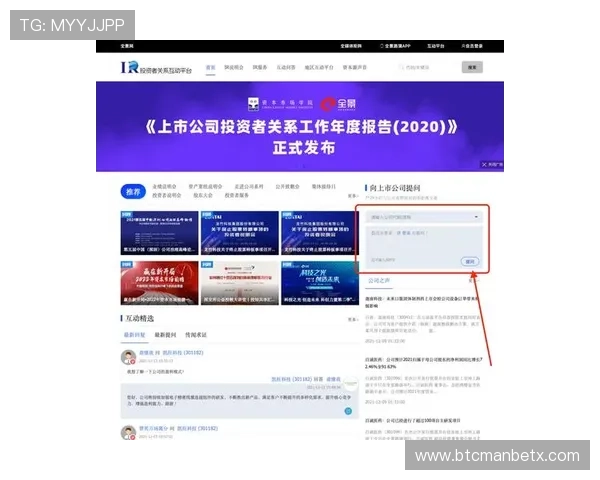Open the 路演服务 item beside 互动问答 in the navigation
The width and height of the screenshot is (600, 480).
click(259, 67)
